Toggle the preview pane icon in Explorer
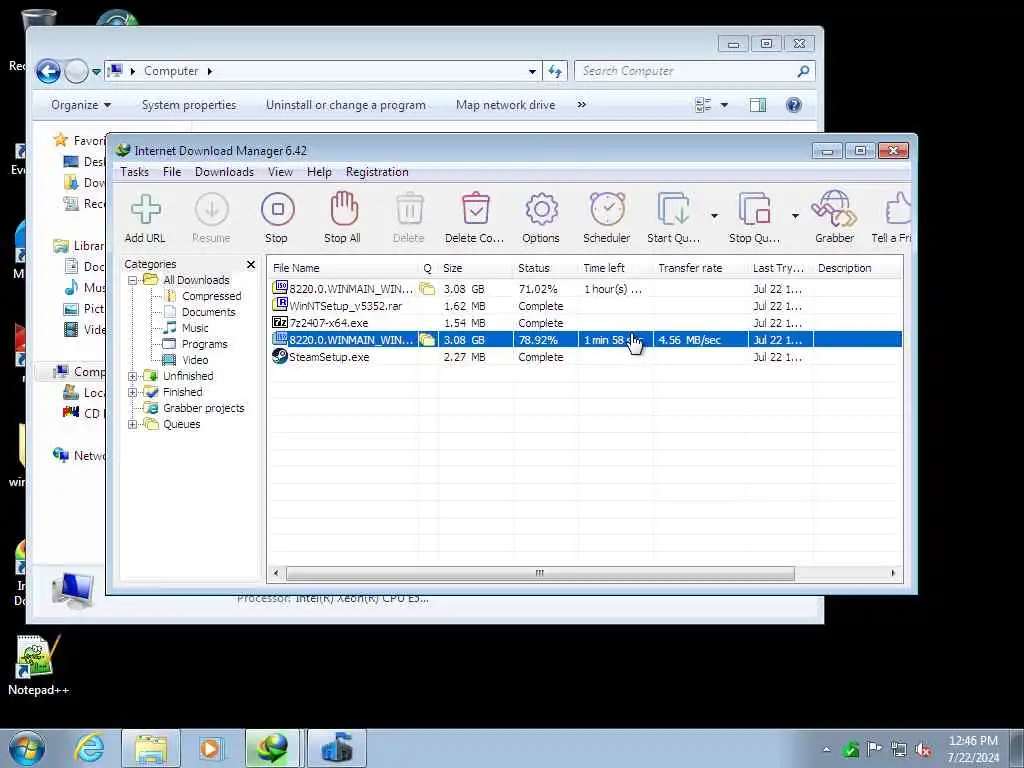Viewport: 1024px width, 768px height. (x=758, y=105)
